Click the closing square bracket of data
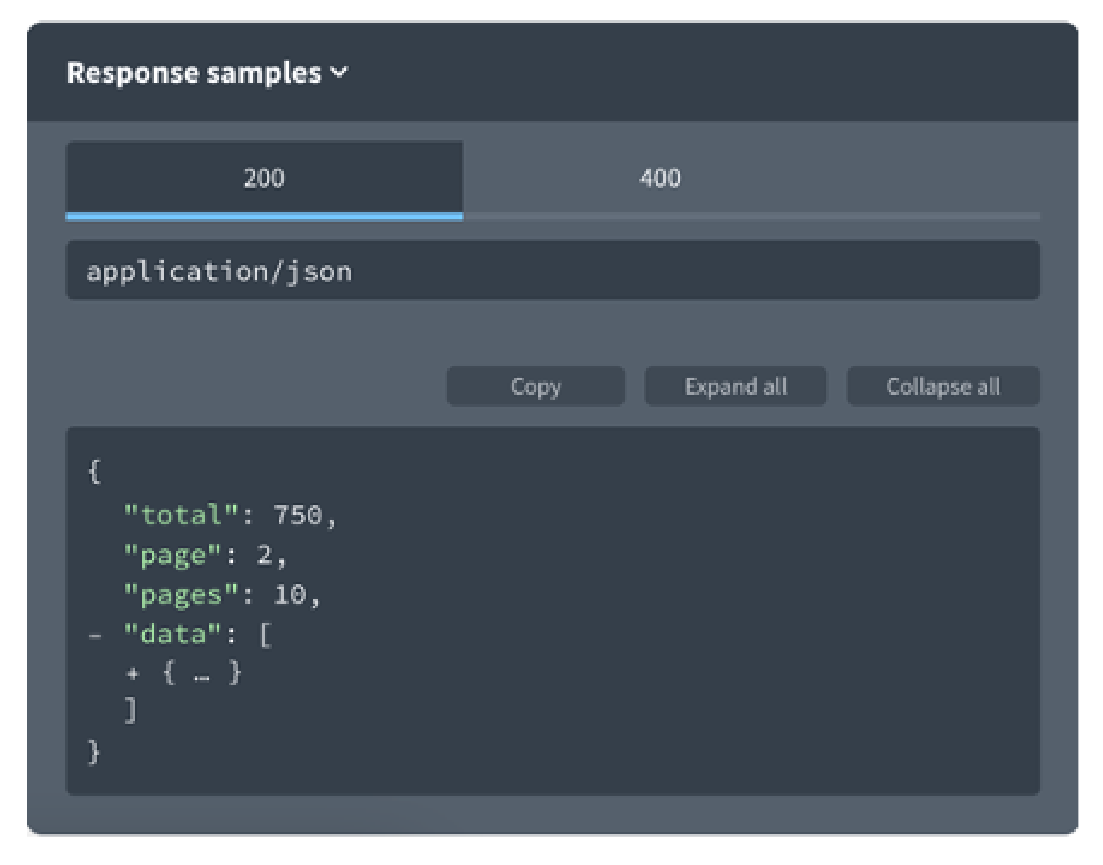This screenshot has width=1103, height=865. (x=131, y=712)
